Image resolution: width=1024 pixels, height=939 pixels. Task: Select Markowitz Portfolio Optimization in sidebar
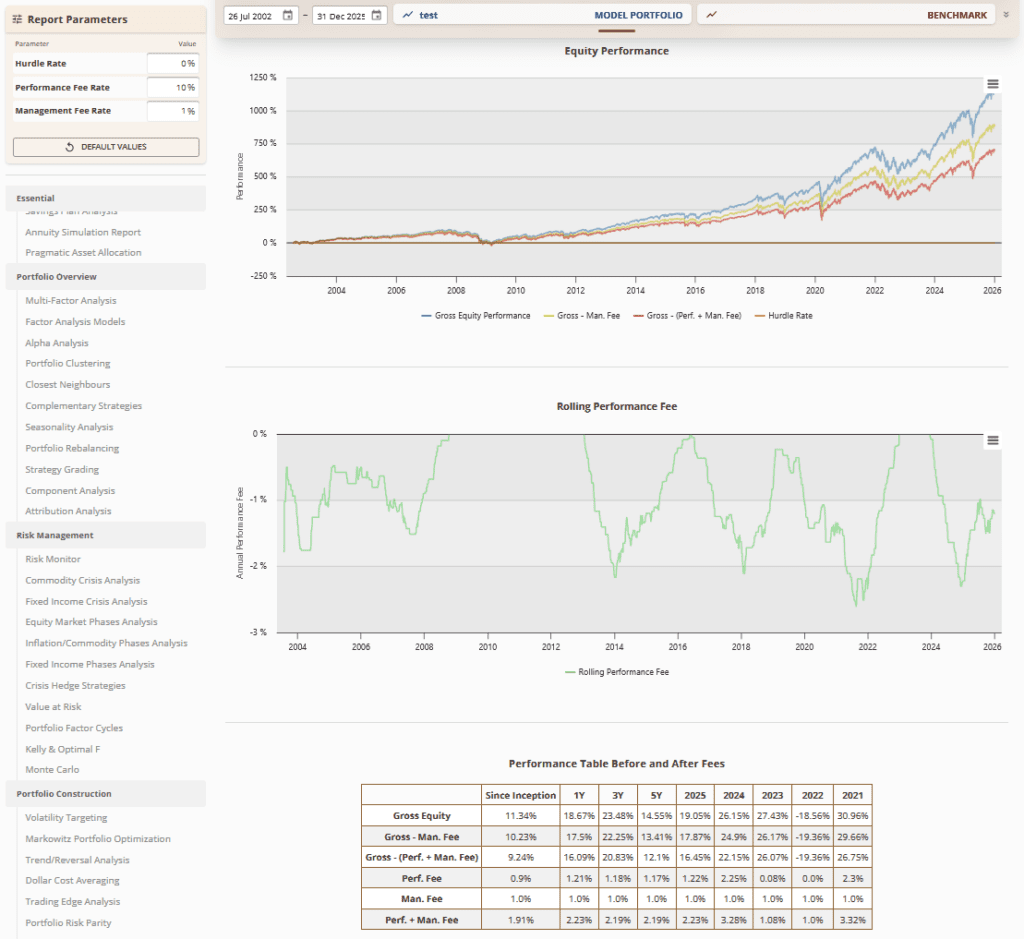point(98,839)
